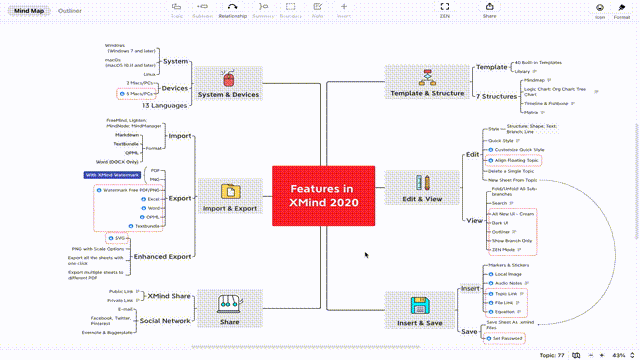
Task: Select the Markers & Stickers topic
Action: click(509, 265)
